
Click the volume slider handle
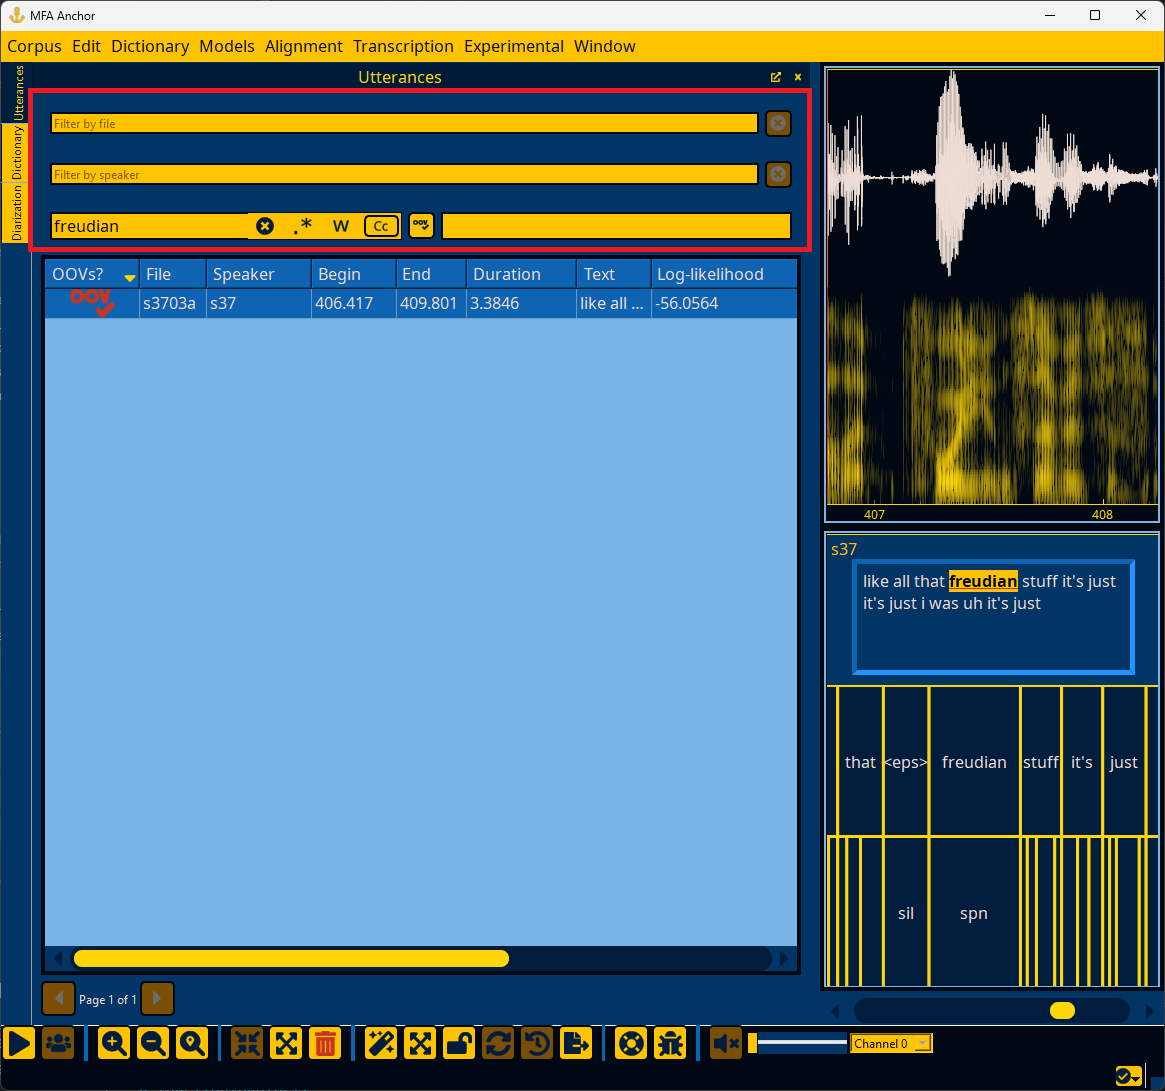click(x=753, y=1043)
